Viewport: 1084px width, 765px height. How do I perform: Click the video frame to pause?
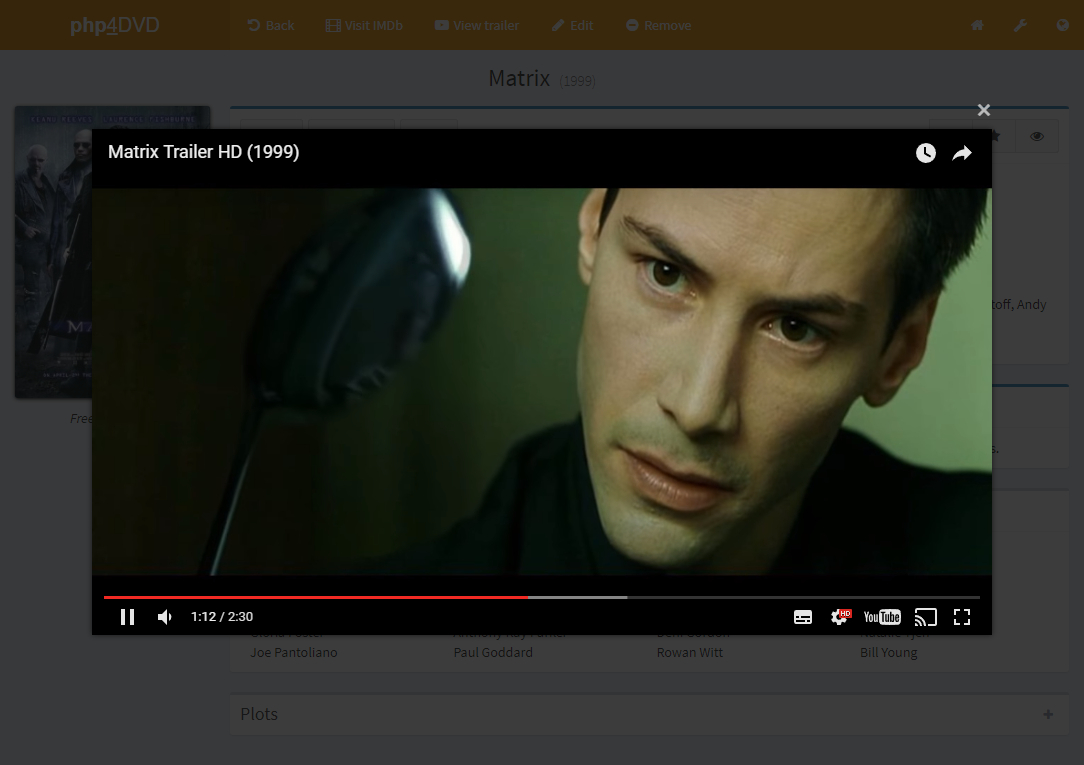coord(541,381)
